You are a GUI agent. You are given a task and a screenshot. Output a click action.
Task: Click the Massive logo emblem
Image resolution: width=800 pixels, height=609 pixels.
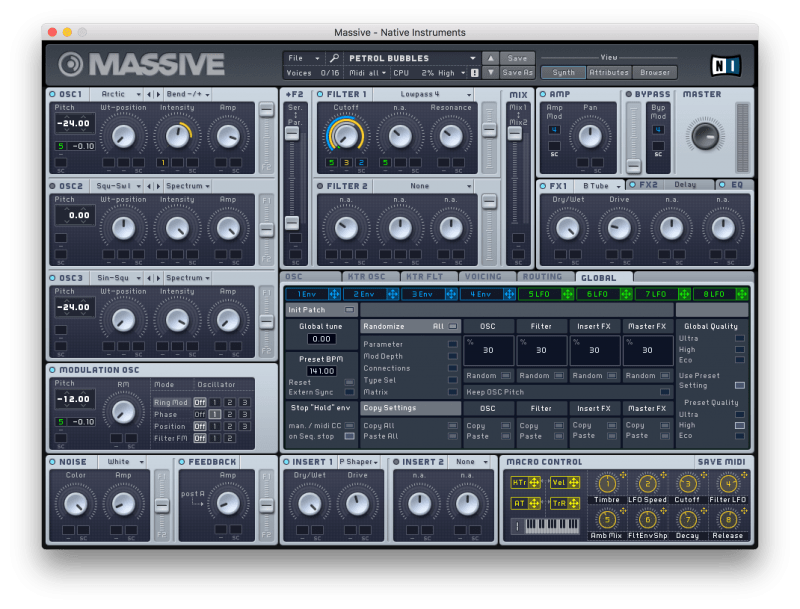[70, 65]
